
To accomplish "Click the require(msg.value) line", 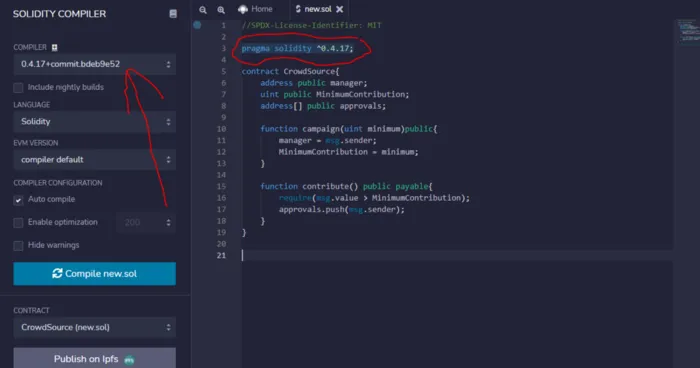I will pyautogui.click(x=375, y=198).
